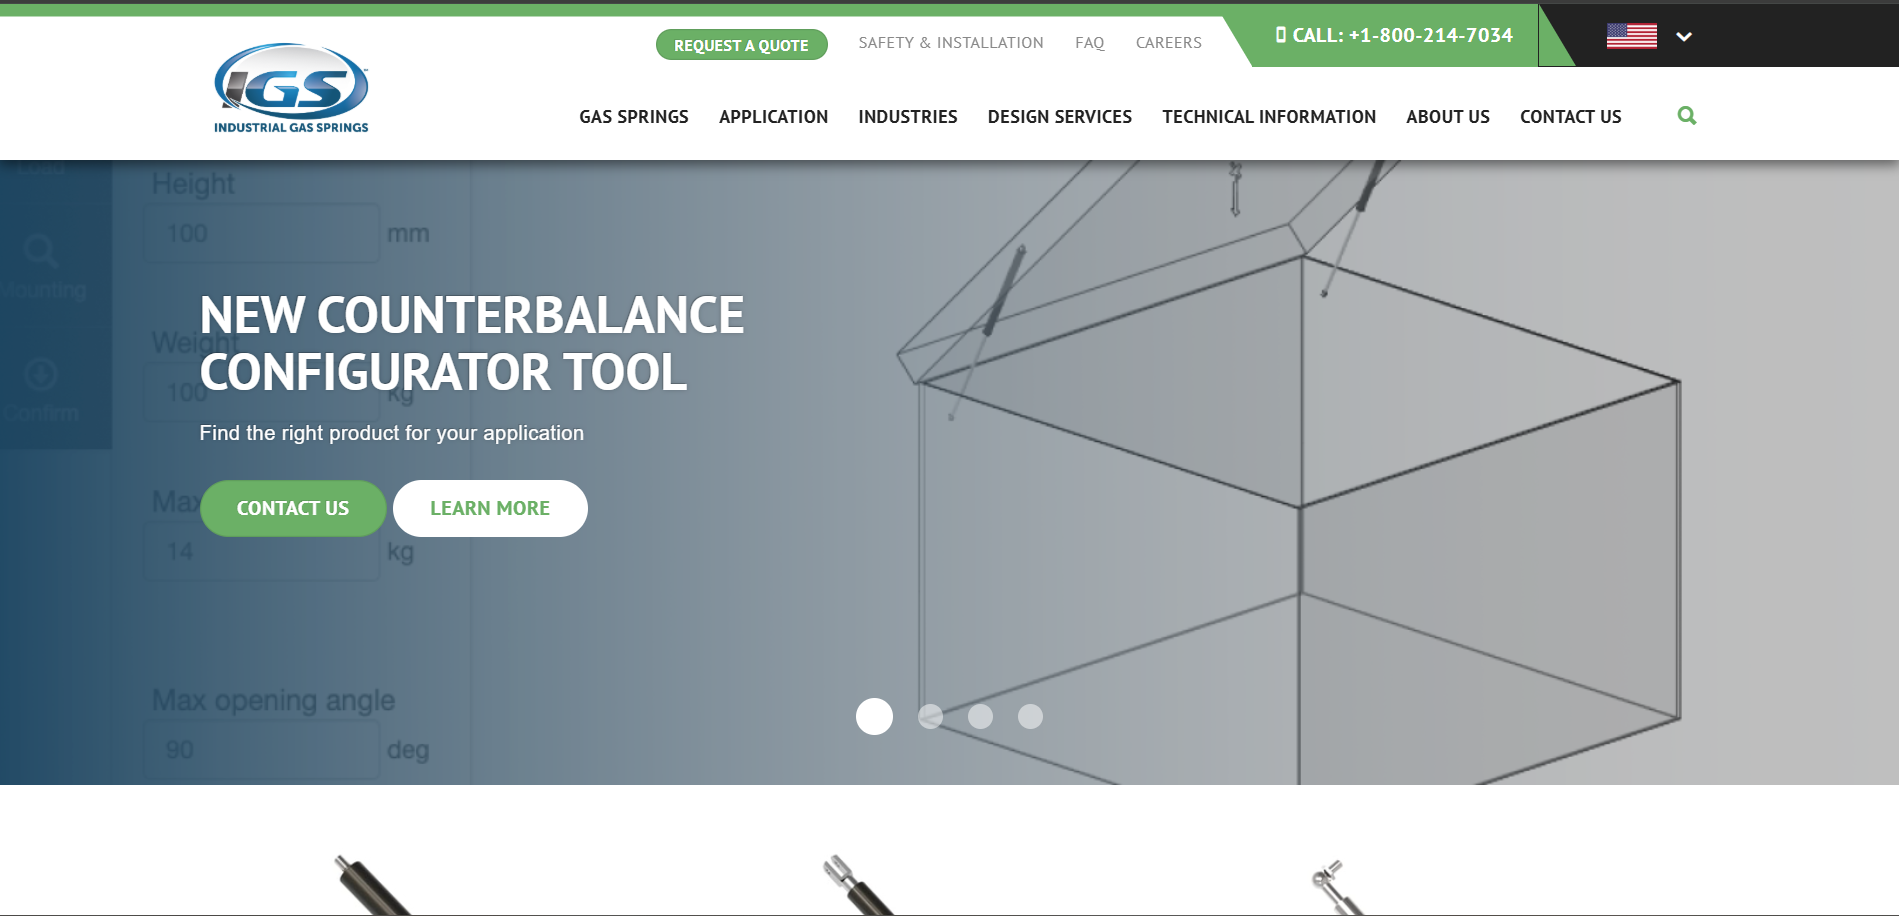Open the CAREERS link
1899x916 pixels.
tap(1169, 43)
